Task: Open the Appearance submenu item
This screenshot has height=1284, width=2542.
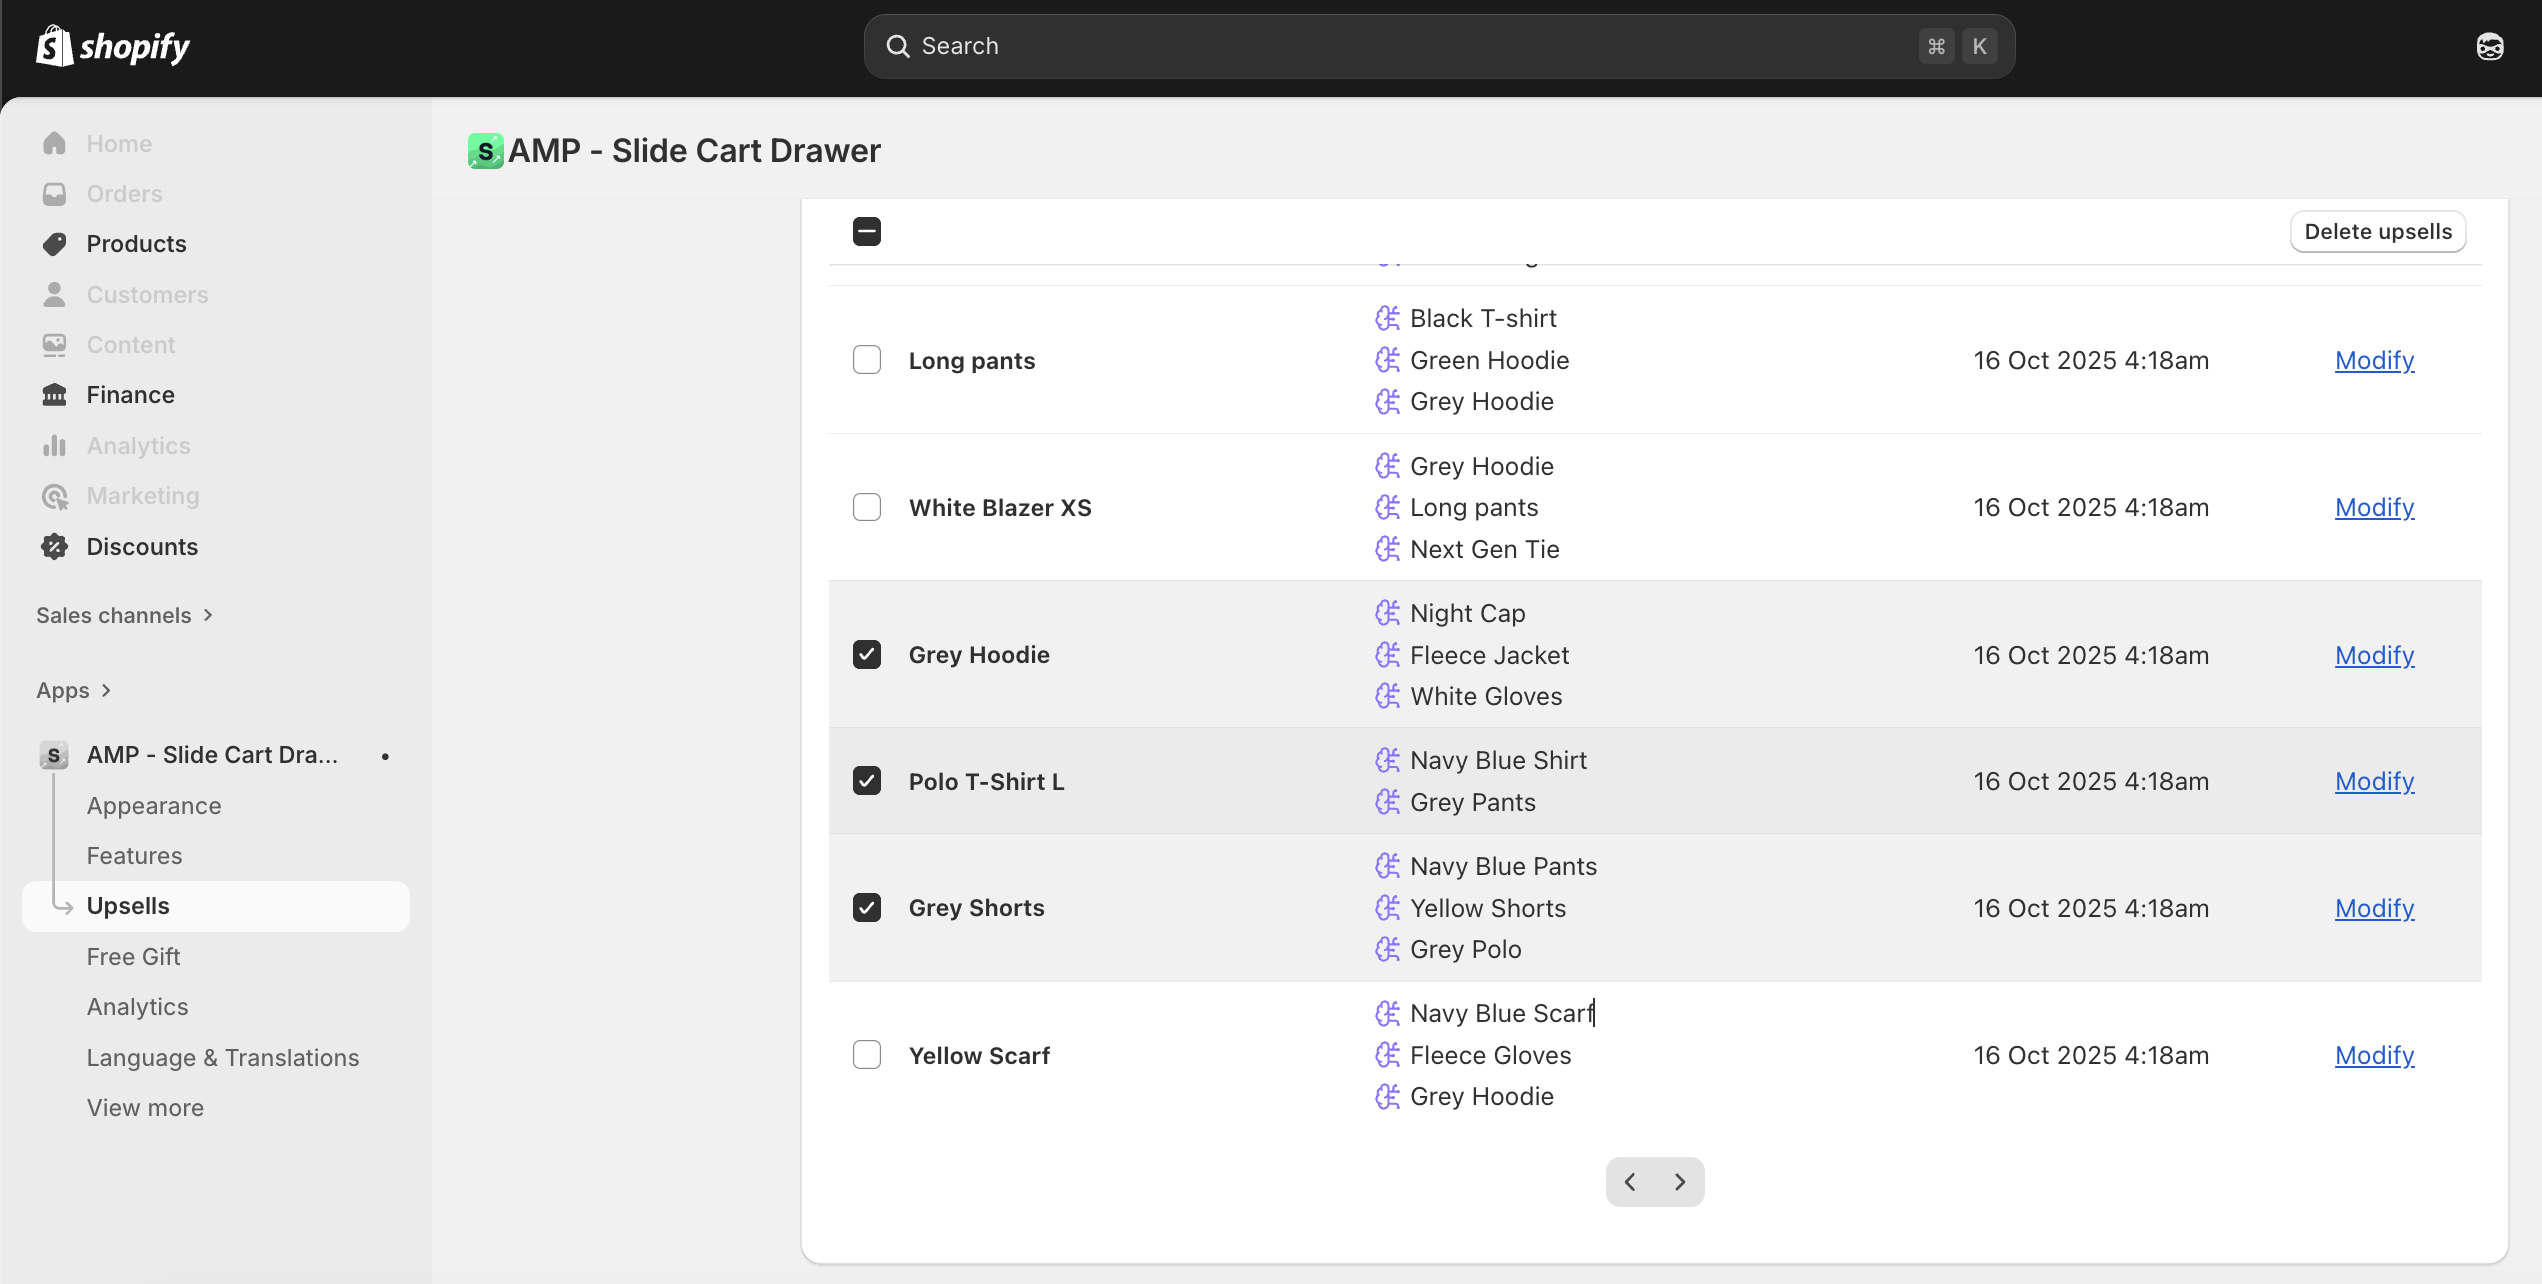Action: (154, 806)
